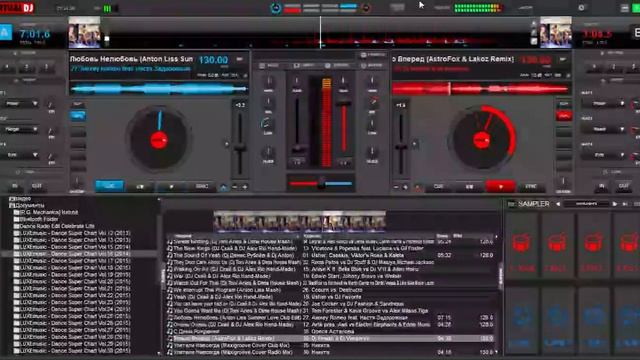This screenshot has height=360, width=640.
Task: Click the crossfader slider
Action: tap(321, 184)
